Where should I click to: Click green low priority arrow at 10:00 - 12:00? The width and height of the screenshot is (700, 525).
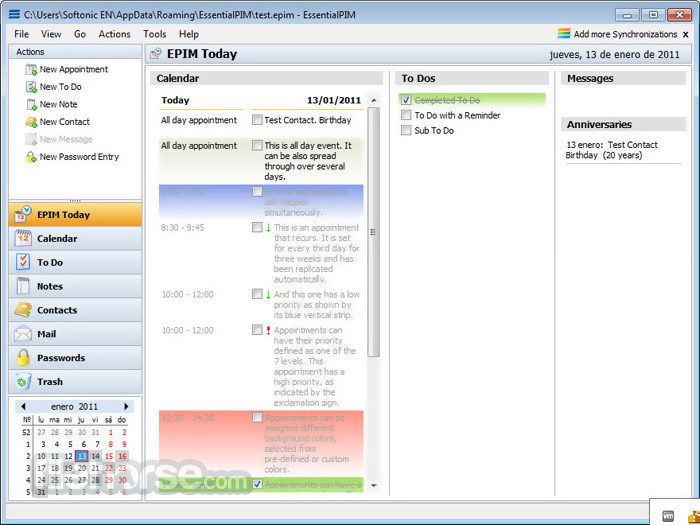(268, 295)
